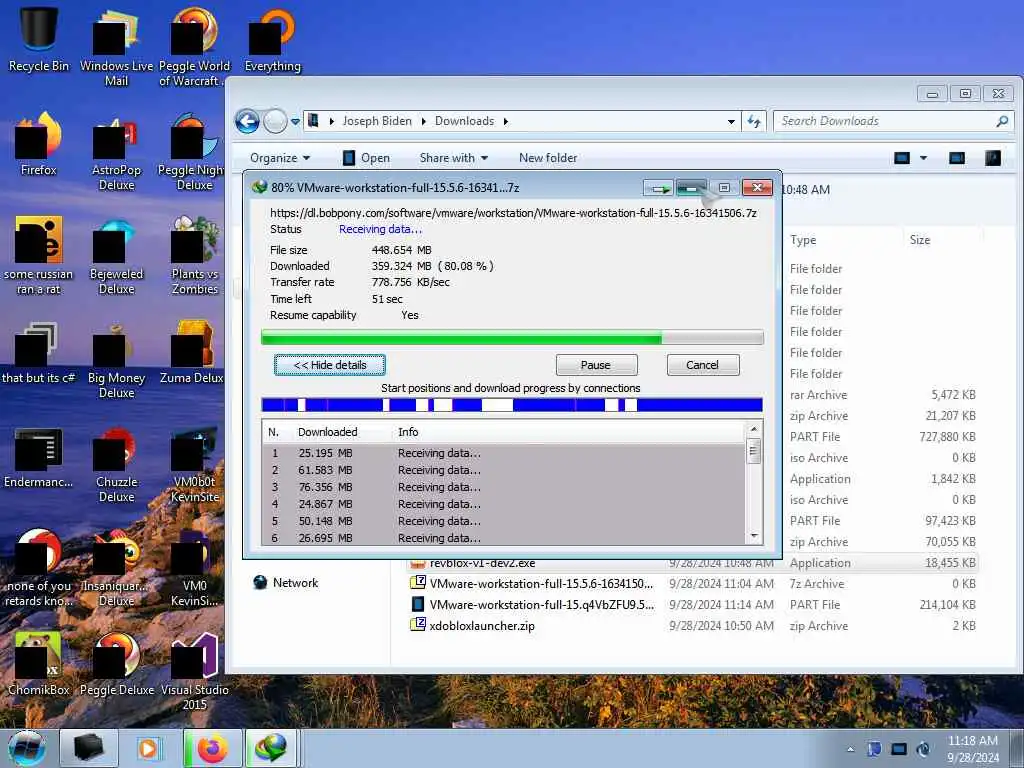This screenshot has width=1024, height=768.
Task: Sort files by the Type column
Action: [x=803, y=240]
